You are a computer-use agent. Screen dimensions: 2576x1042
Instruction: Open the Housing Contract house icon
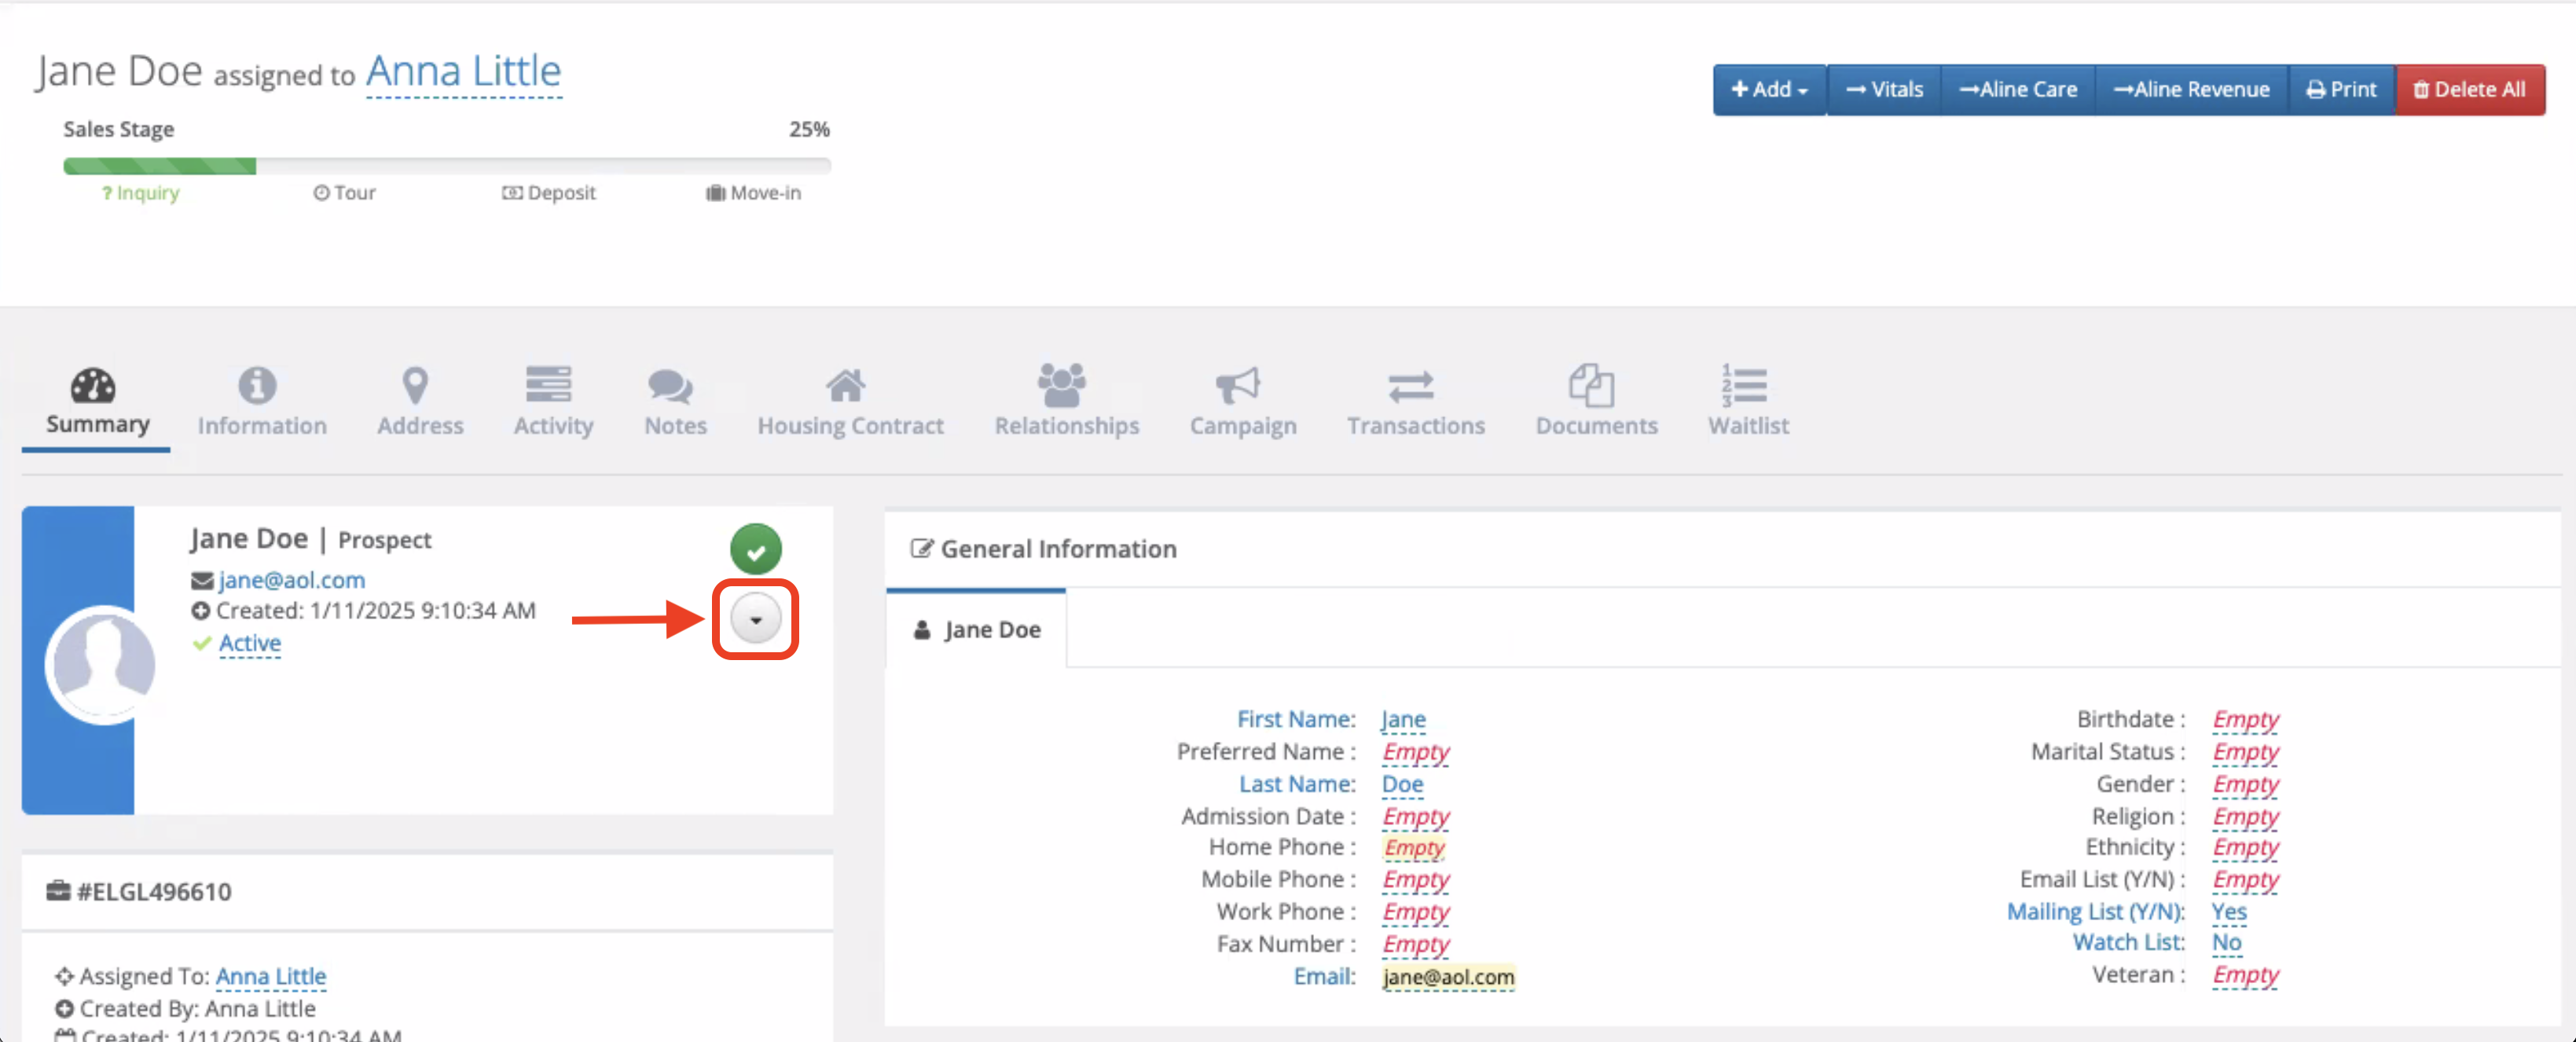pyautogui.click(x=846, y=385)
